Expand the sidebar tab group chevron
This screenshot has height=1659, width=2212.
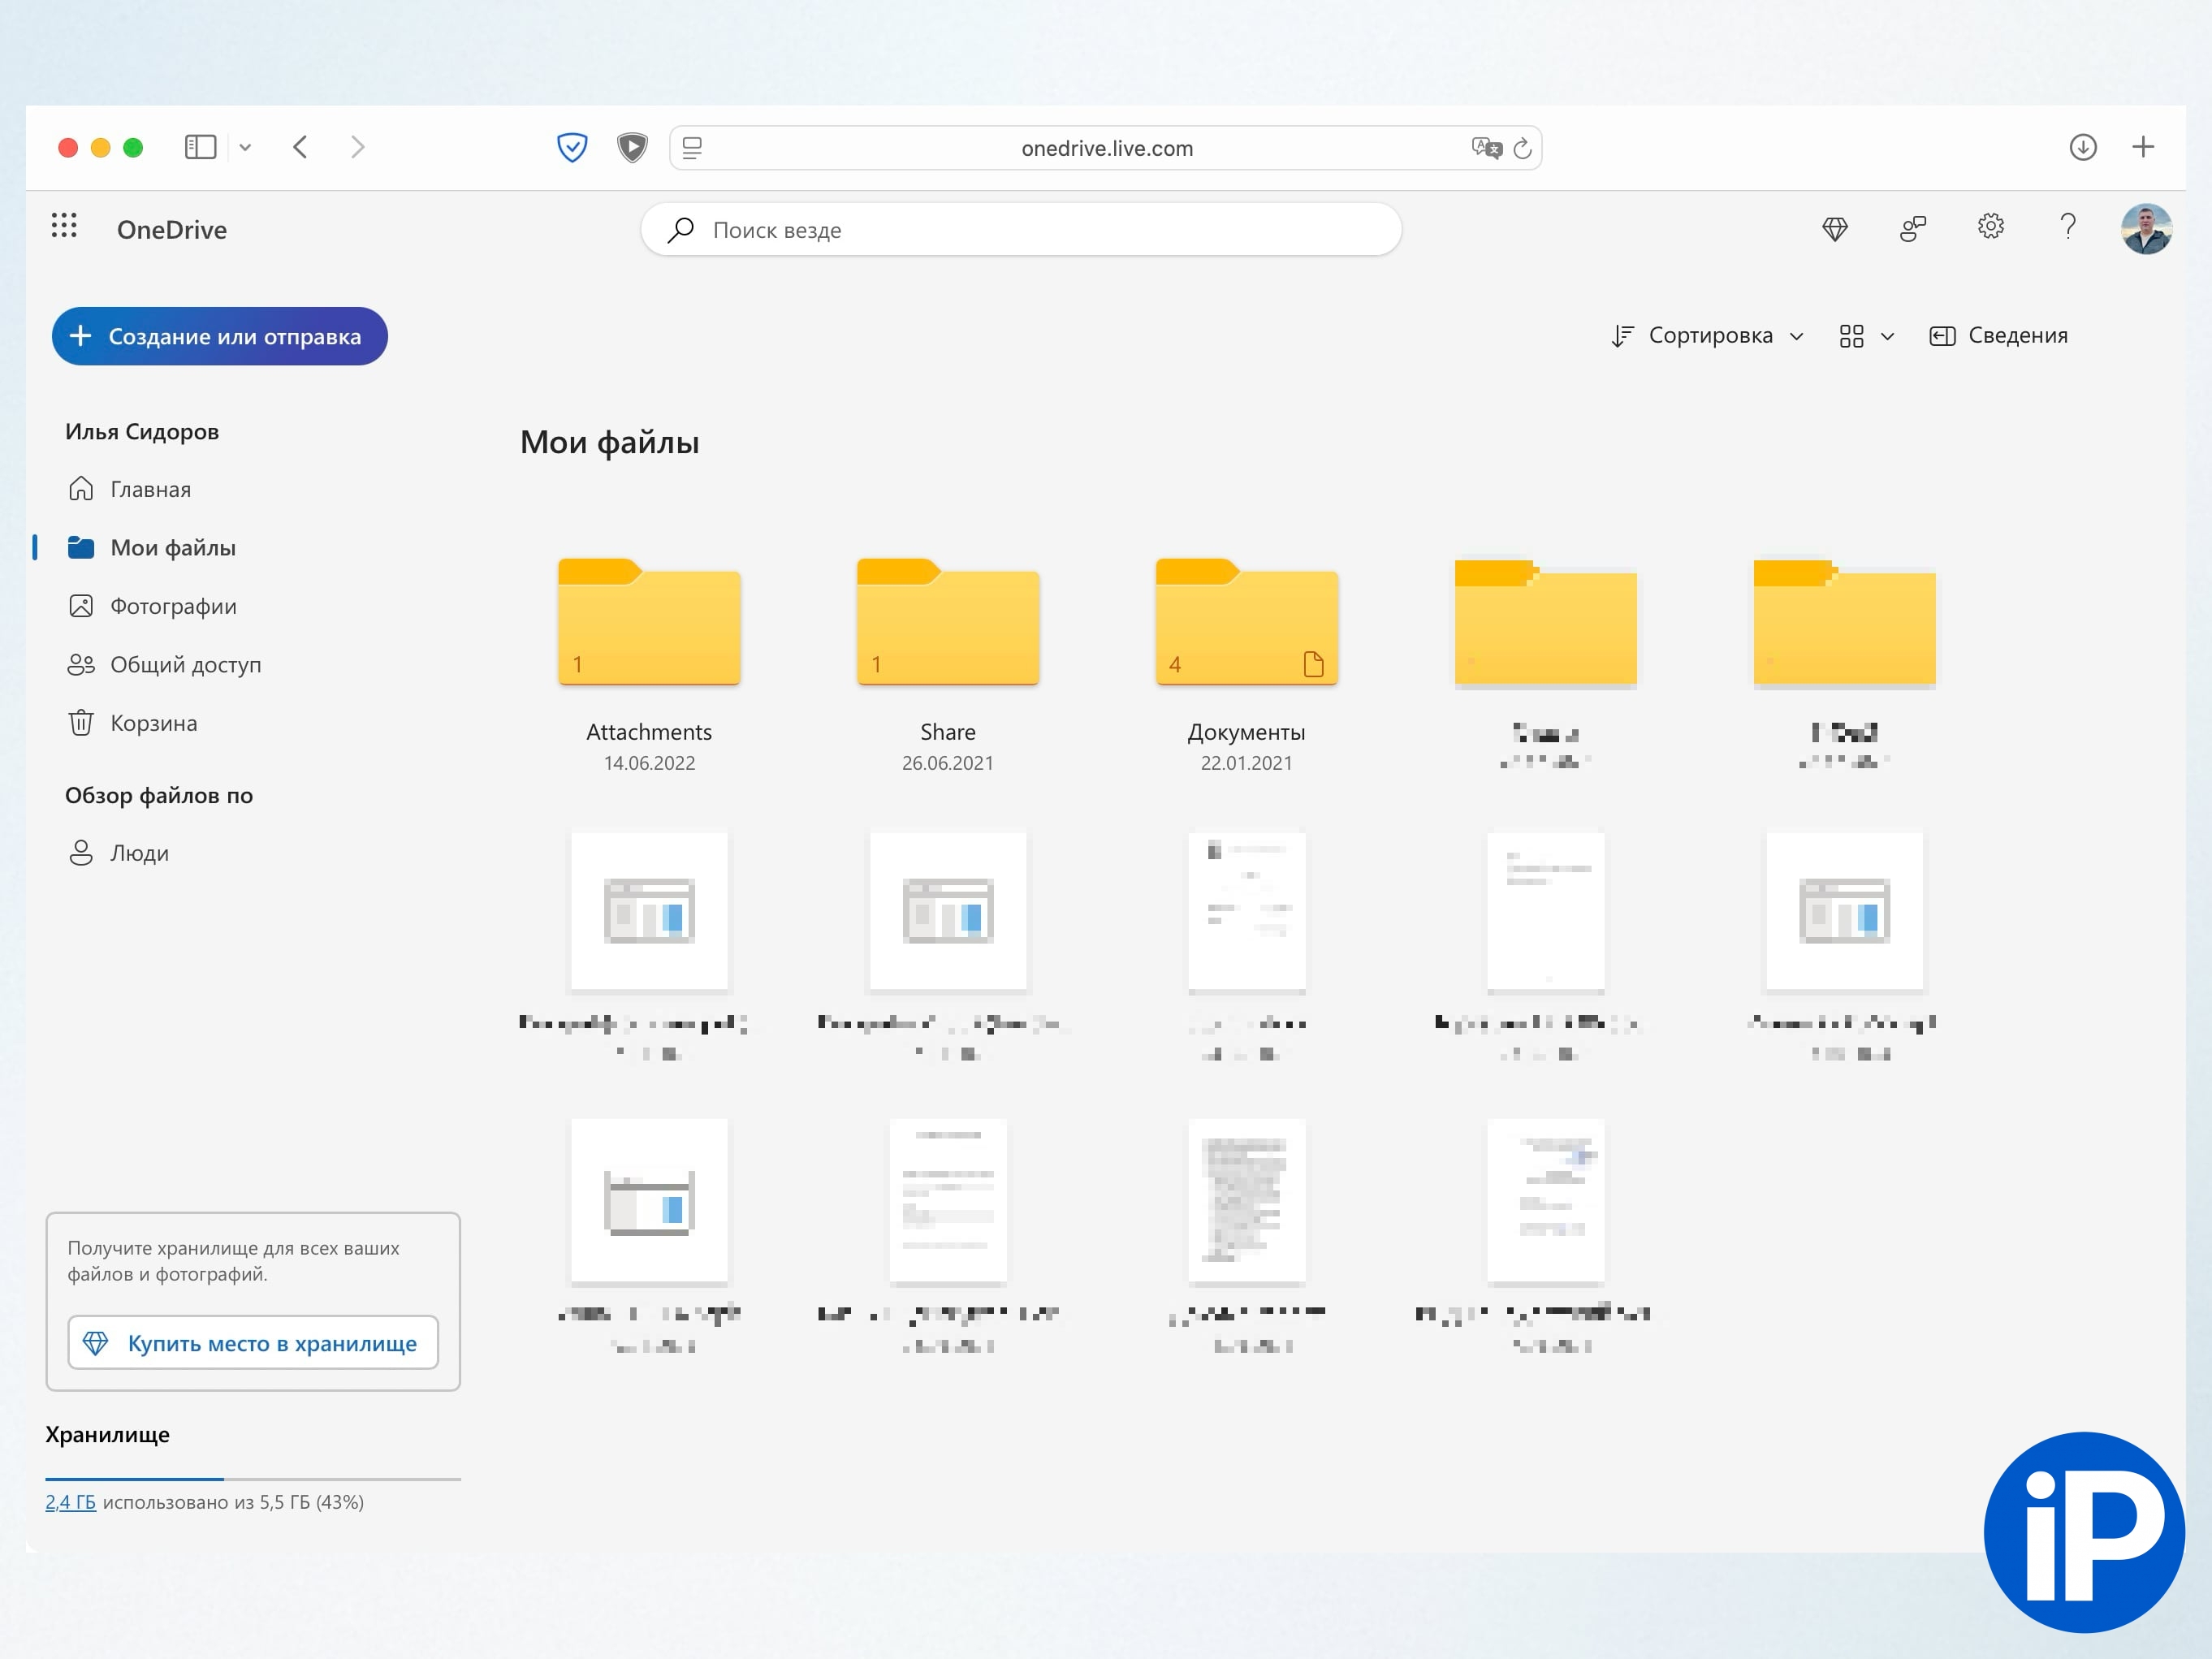pos(245,148)
